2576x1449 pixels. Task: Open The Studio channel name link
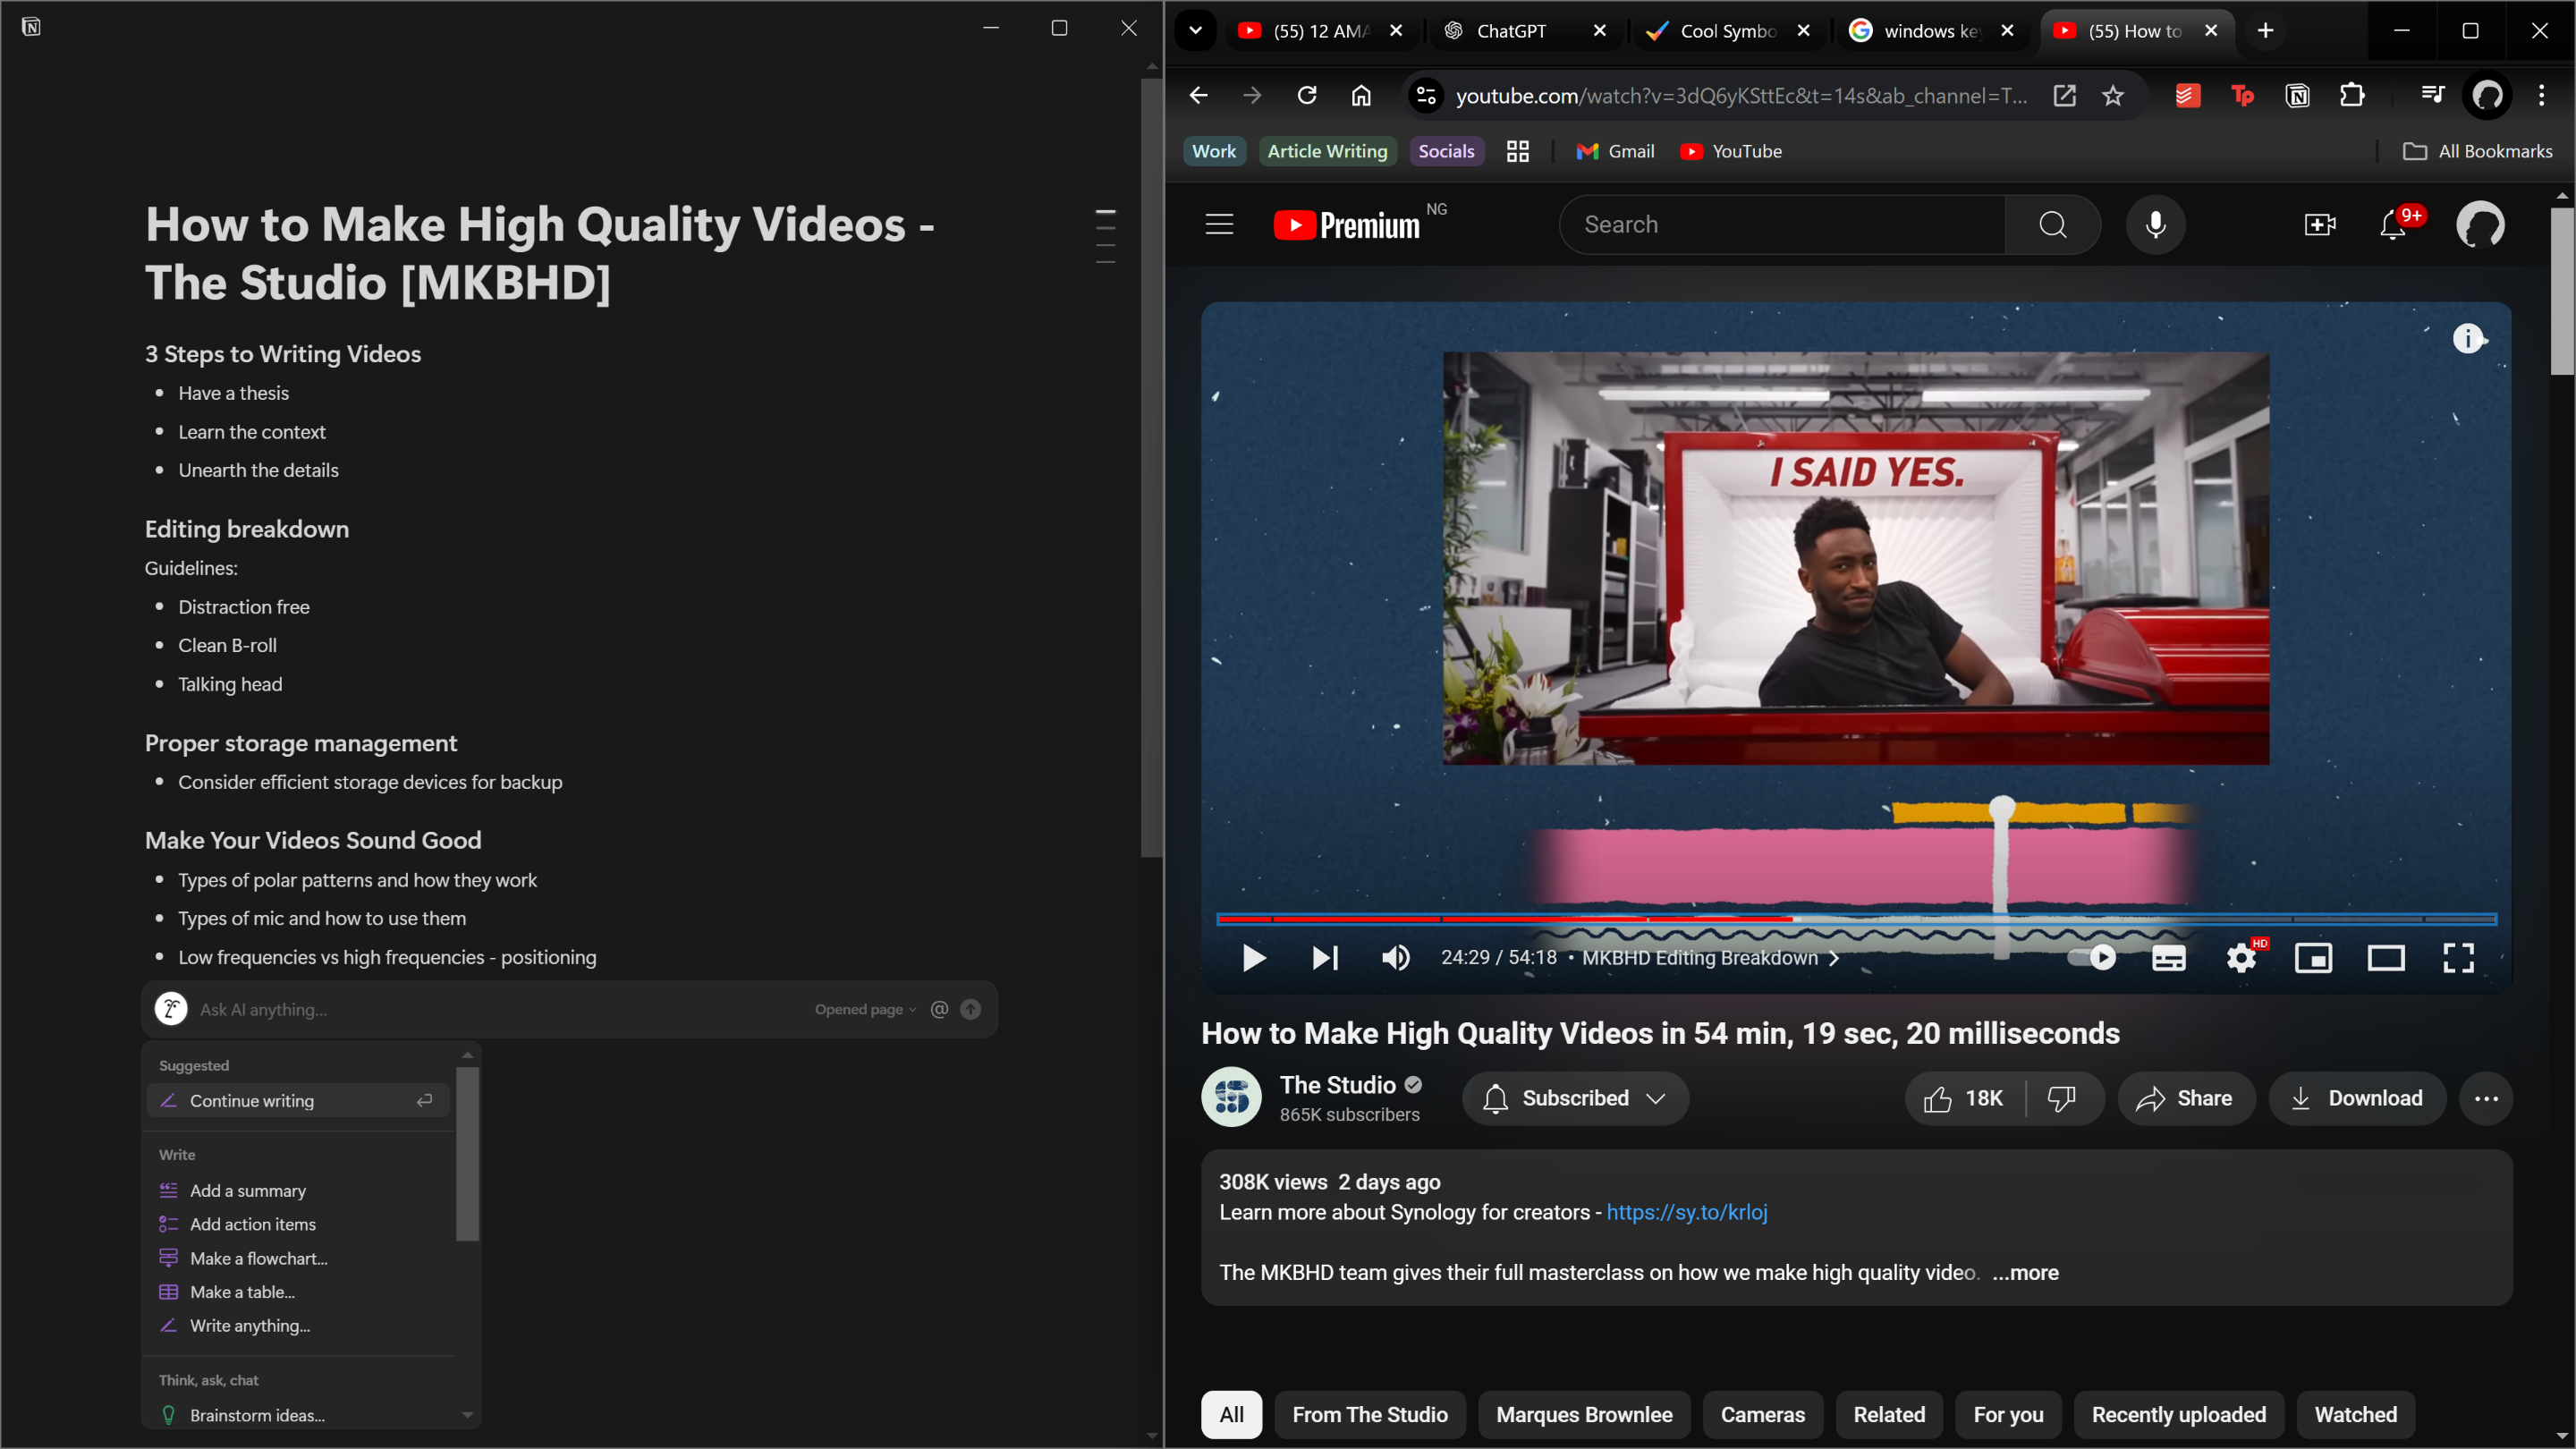click(1337, 1085)
